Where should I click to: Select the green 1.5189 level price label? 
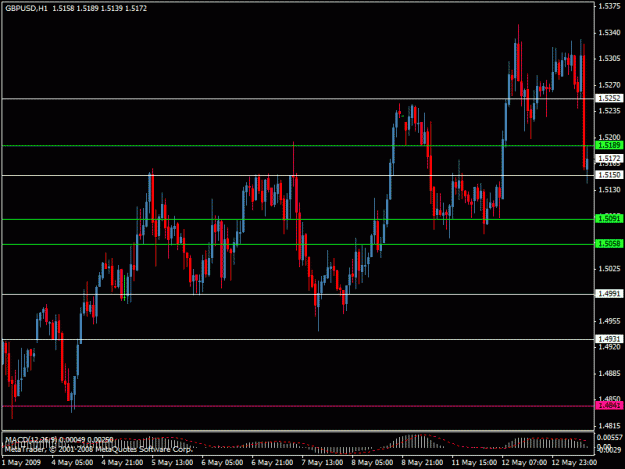click(609, 145)
